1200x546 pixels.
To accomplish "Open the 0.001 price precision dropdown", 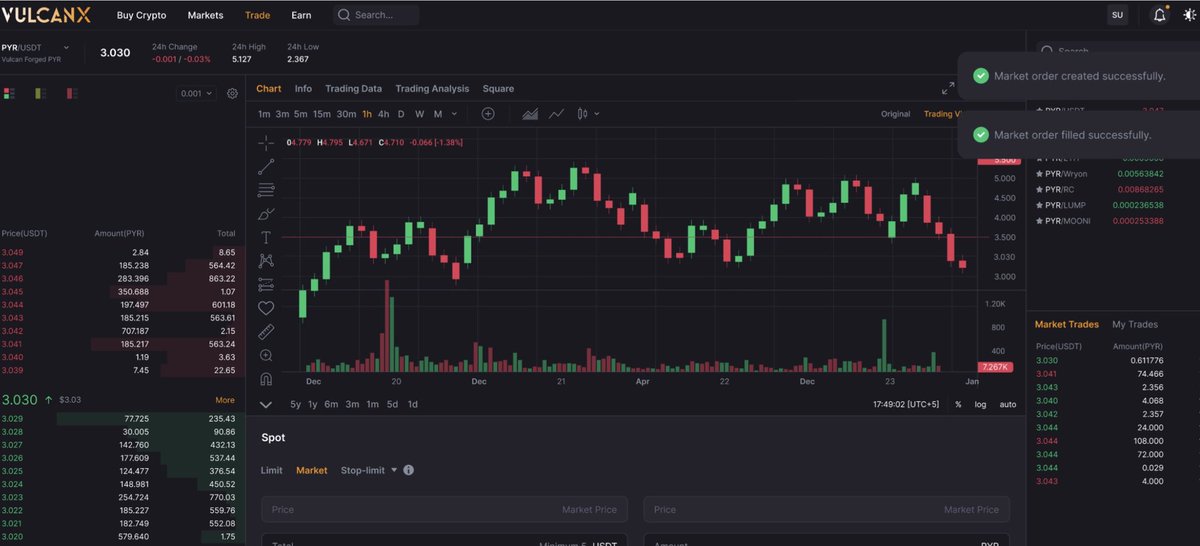I will tap(196, 93).
